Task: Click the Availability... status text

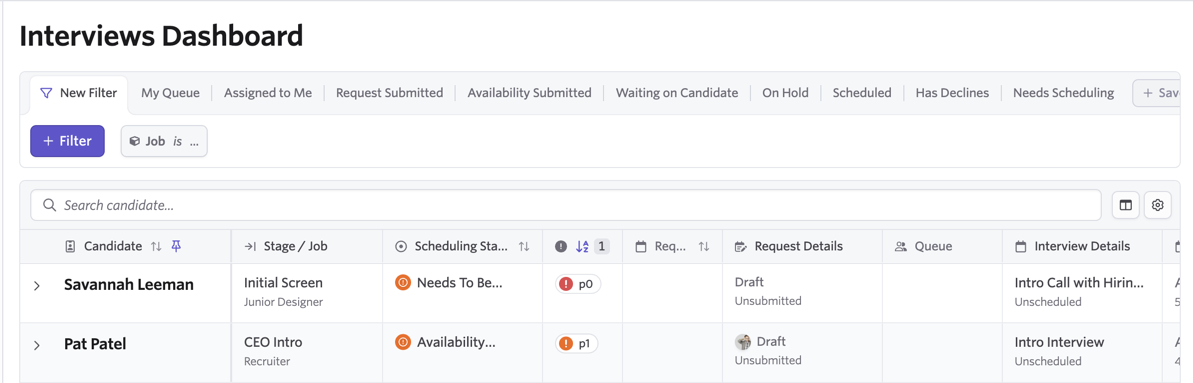Action: tap(457, 342)
